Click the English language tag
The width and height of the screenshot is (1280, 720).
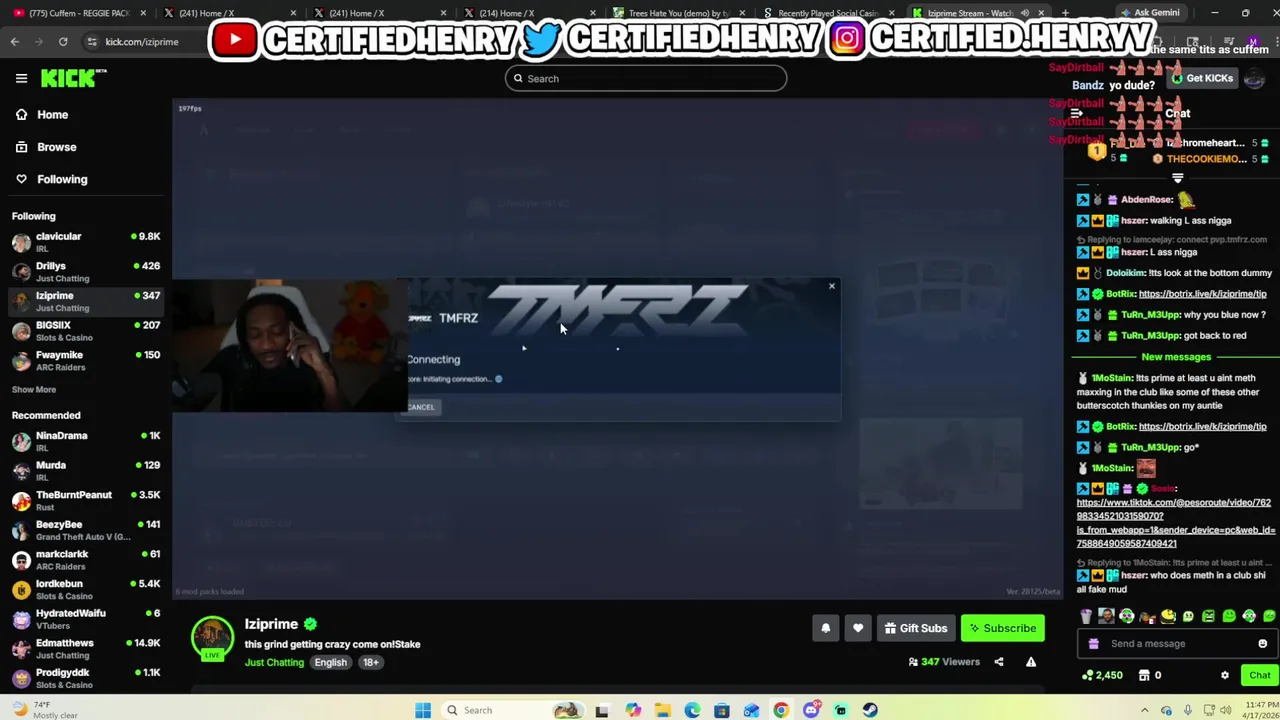point(330,662)
